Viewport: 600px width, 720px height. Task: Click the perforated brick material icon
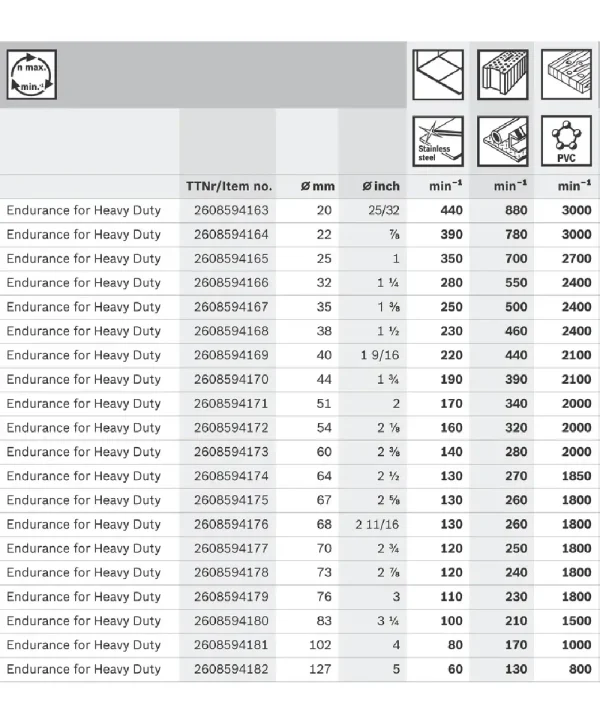click(x=503, y=74)
